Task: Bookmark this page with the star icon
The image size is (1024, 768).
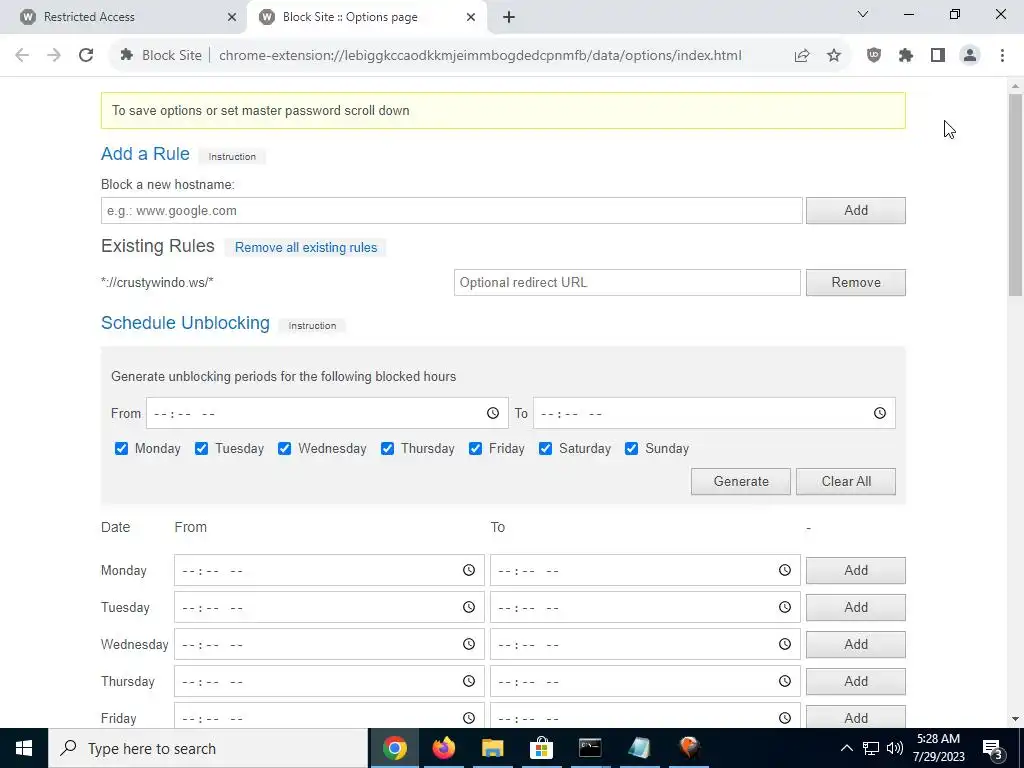Action: (834, 56)
